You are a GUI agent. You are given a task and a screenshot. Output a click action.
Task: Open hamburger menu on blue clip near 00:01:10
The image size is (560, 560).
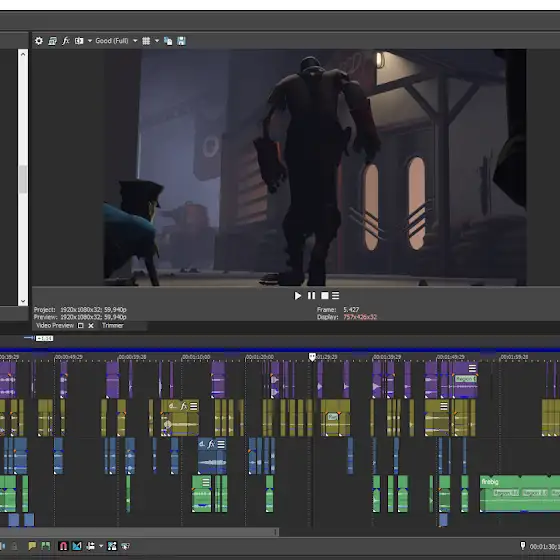coord(221,444)
